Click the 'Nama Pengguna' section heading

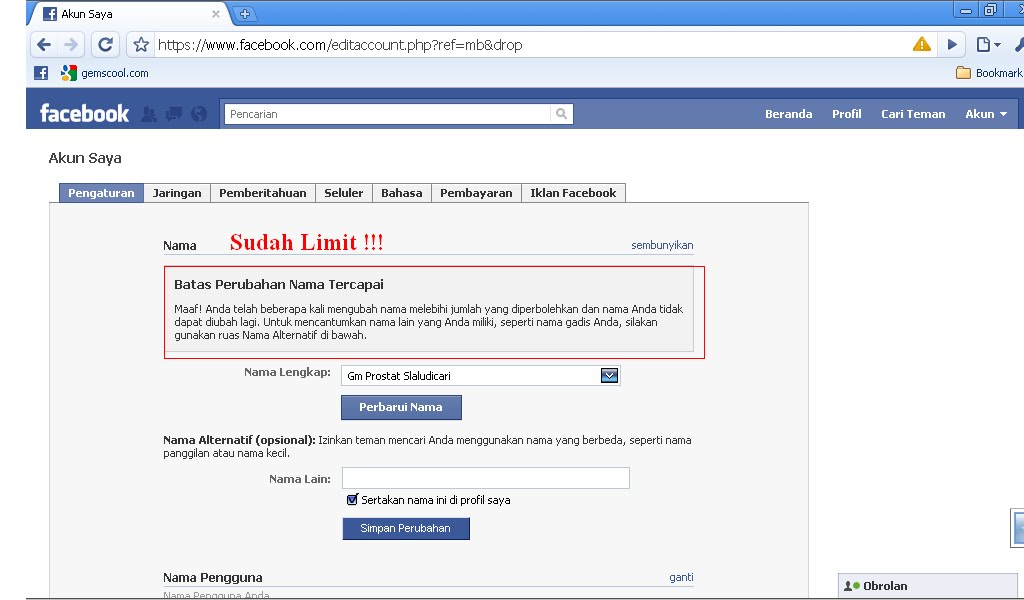pos(213,577)
